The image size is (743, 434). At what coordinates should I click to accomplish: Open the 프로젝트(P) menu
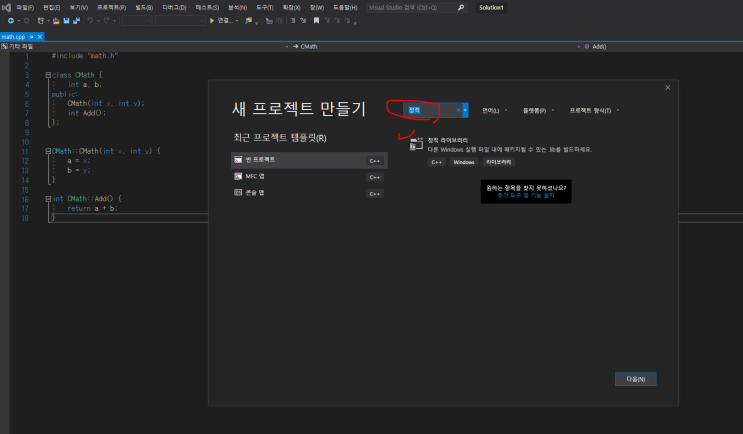point(111,8)
